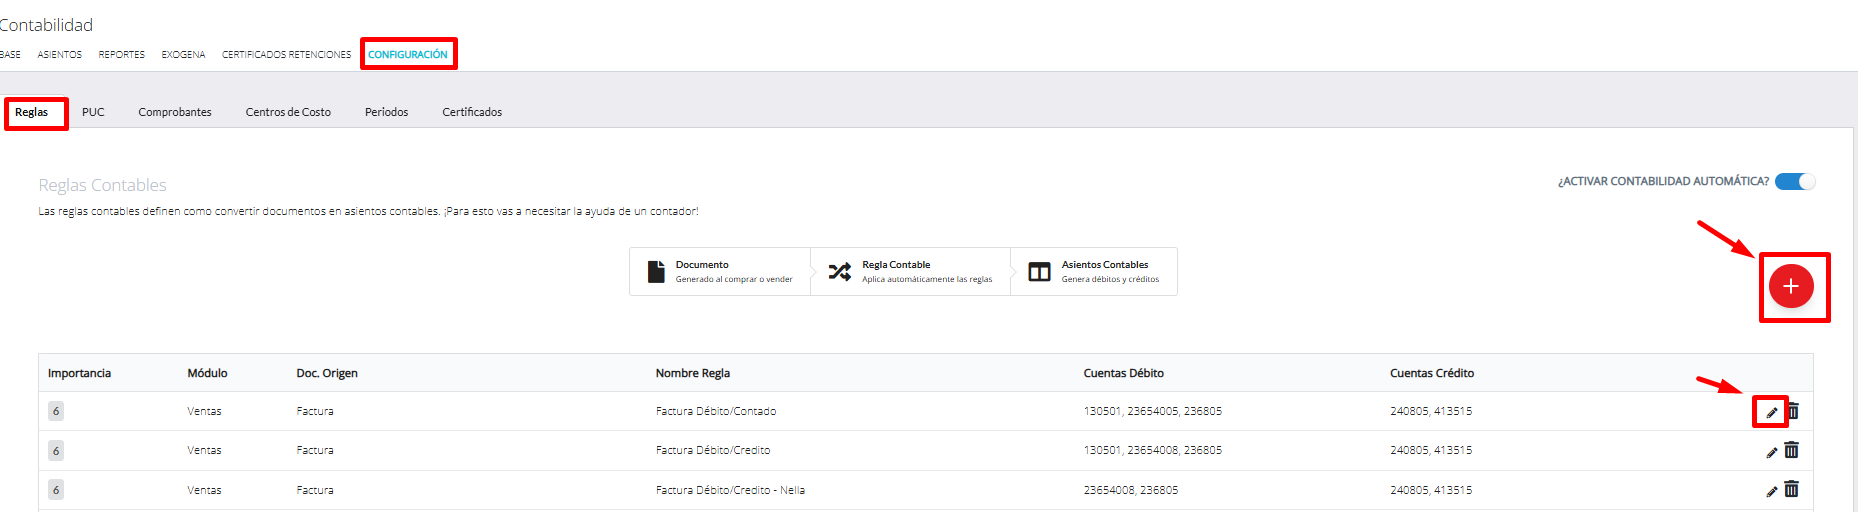1858x512 pixels.
Task: Open the Centros de Costo tab
Action: point(288,112)
